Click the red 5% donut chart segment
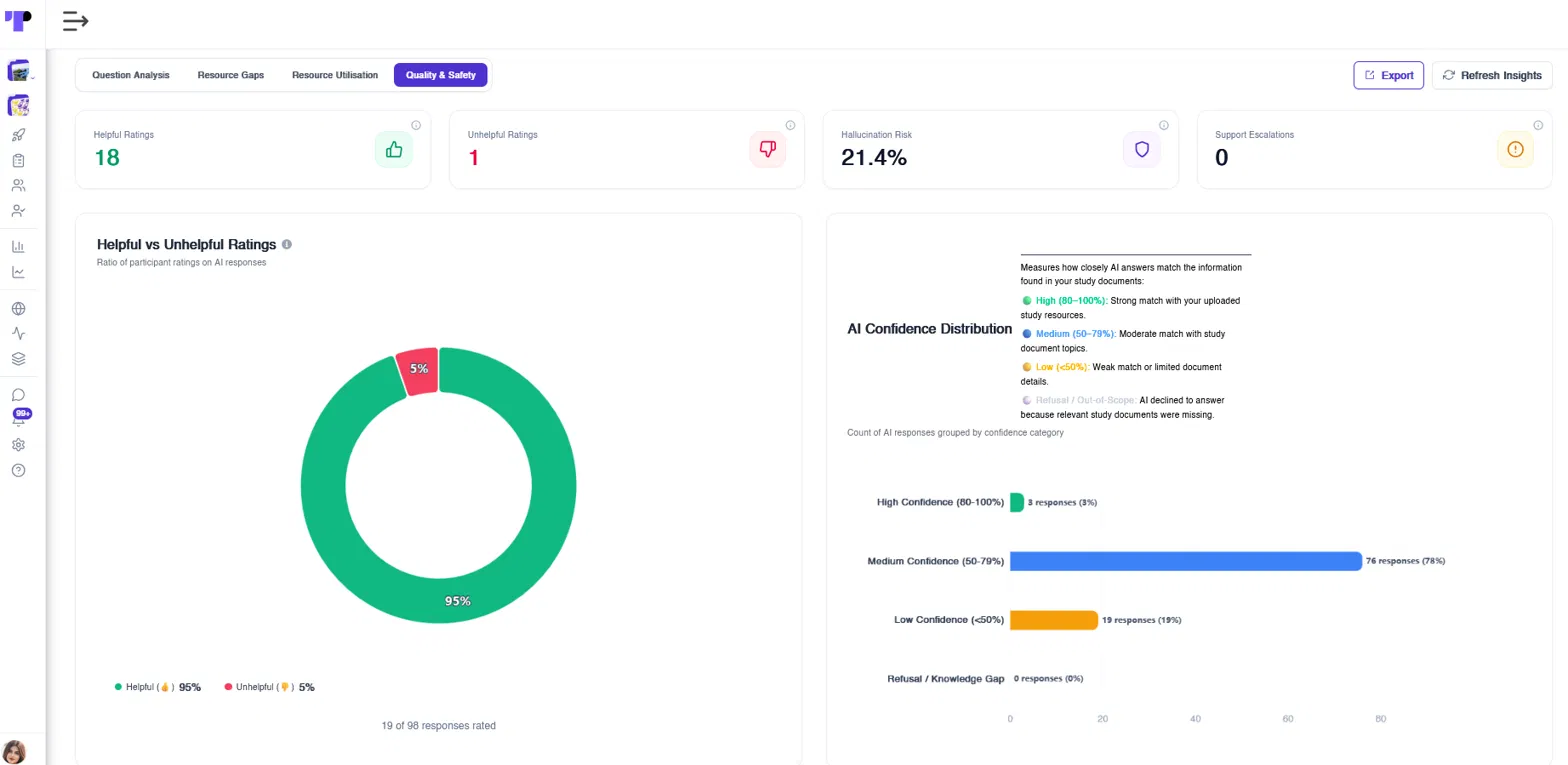The height and width of the screenshot is (765, 1568). tap(419, 370)
